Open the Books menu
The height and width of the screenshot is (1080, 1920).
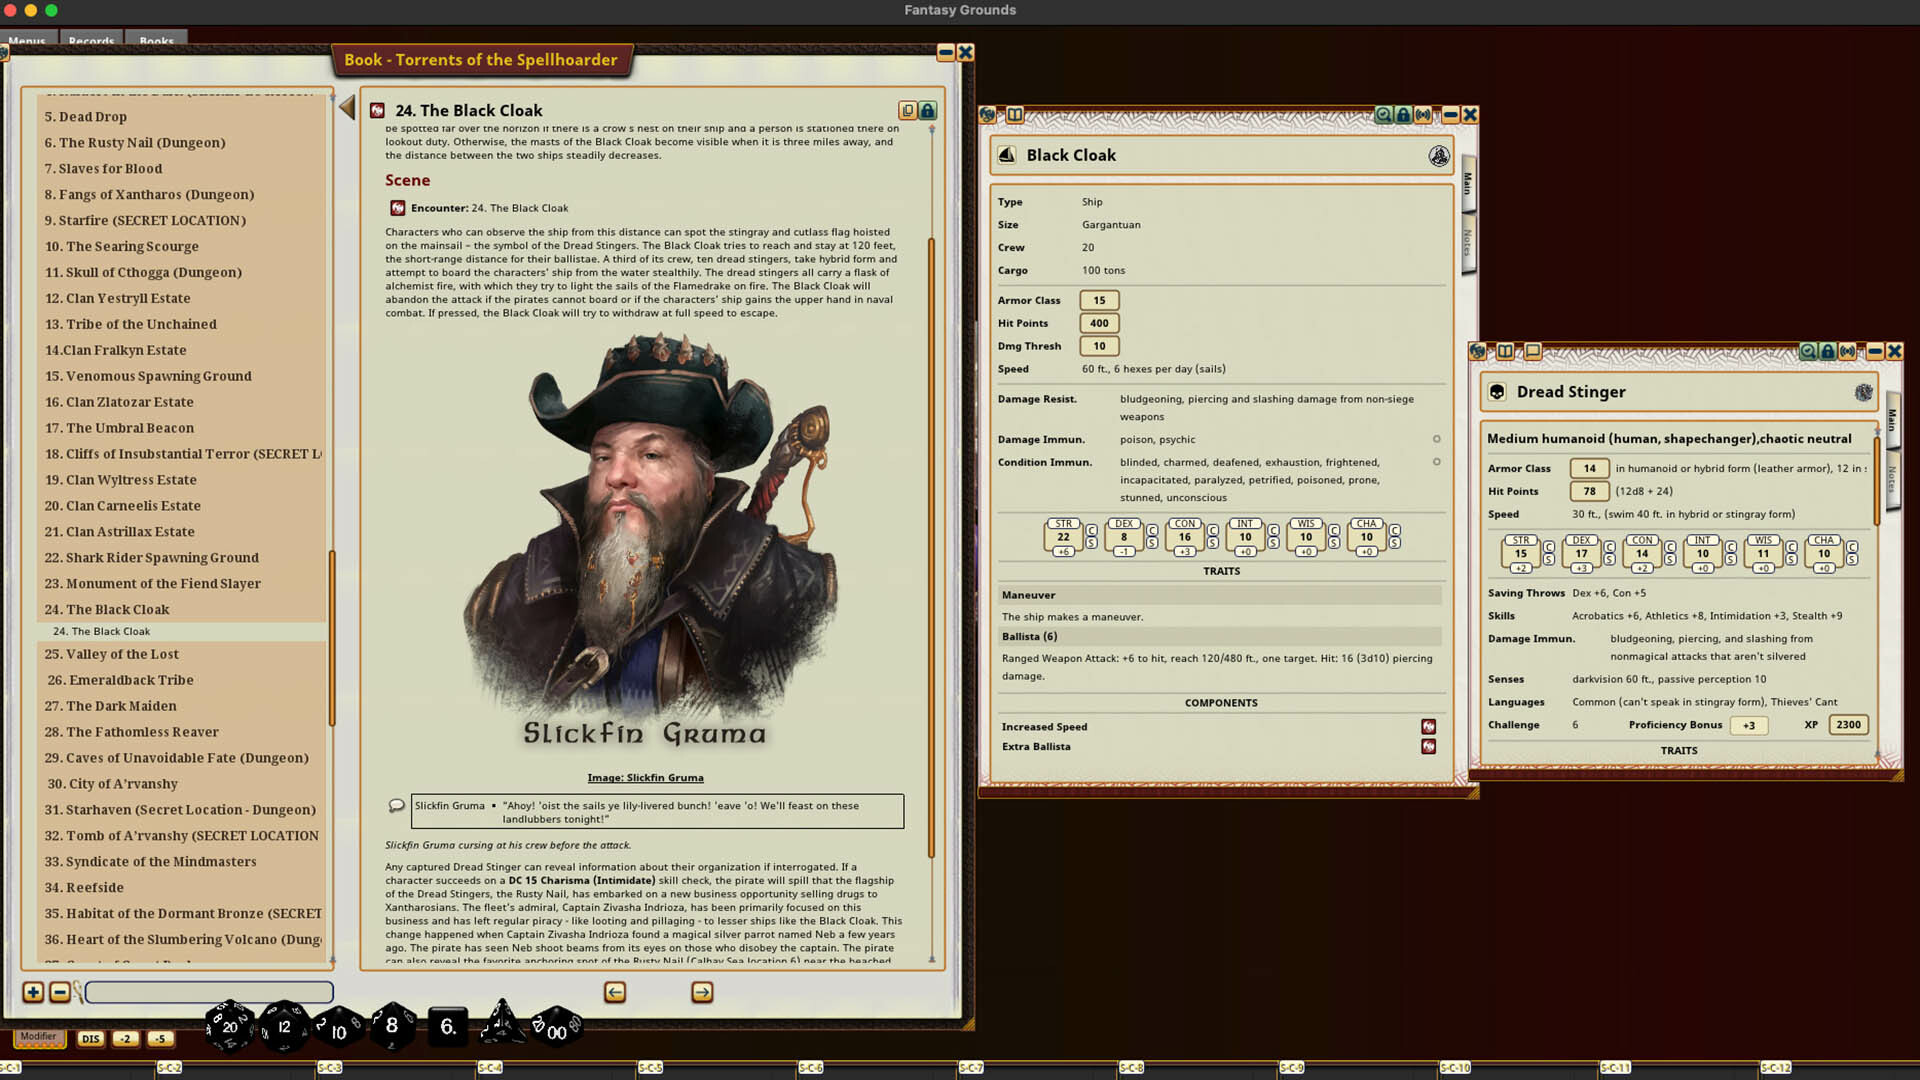156,41
